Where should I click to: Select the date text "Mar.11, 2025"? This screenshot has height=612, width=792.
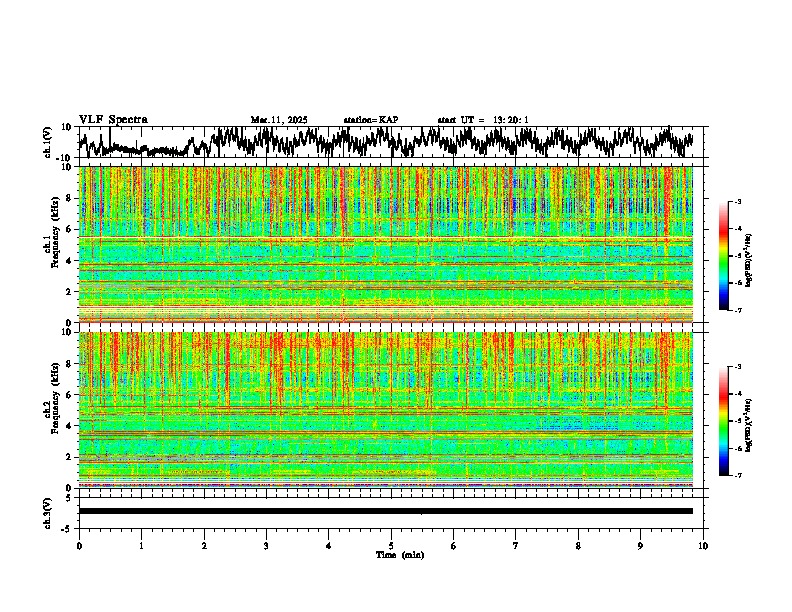coord(279,120)
